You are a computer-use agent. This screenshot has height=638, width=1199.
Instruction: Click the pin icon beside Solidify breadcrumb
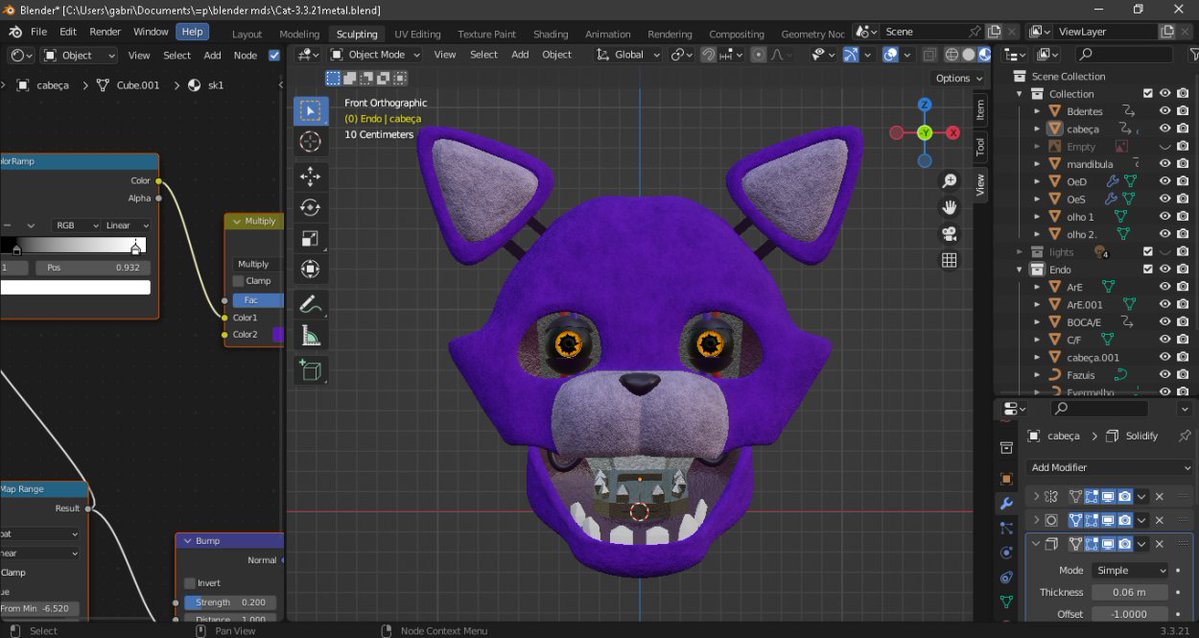click(1184, 435)
